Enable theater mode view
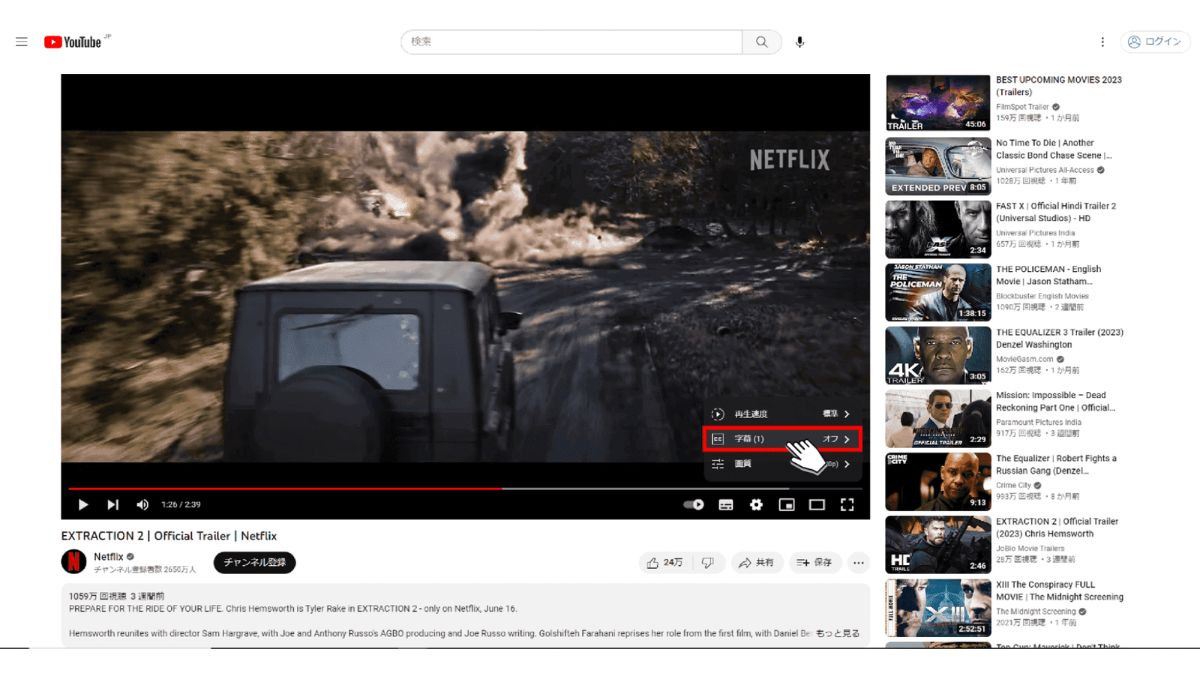This screenshot has width=1200, height=675. pos(817,505)
